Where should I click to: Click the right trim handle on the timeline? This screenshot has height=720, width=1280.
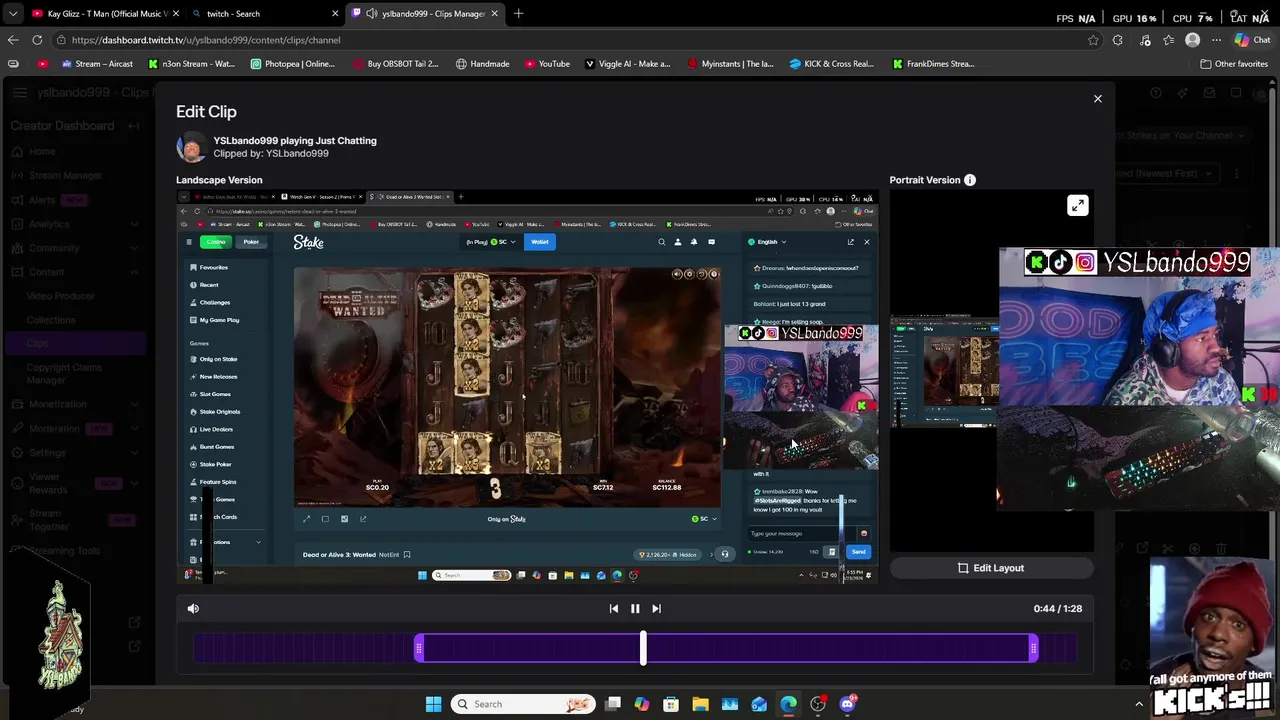click(x=1033, y=649)
